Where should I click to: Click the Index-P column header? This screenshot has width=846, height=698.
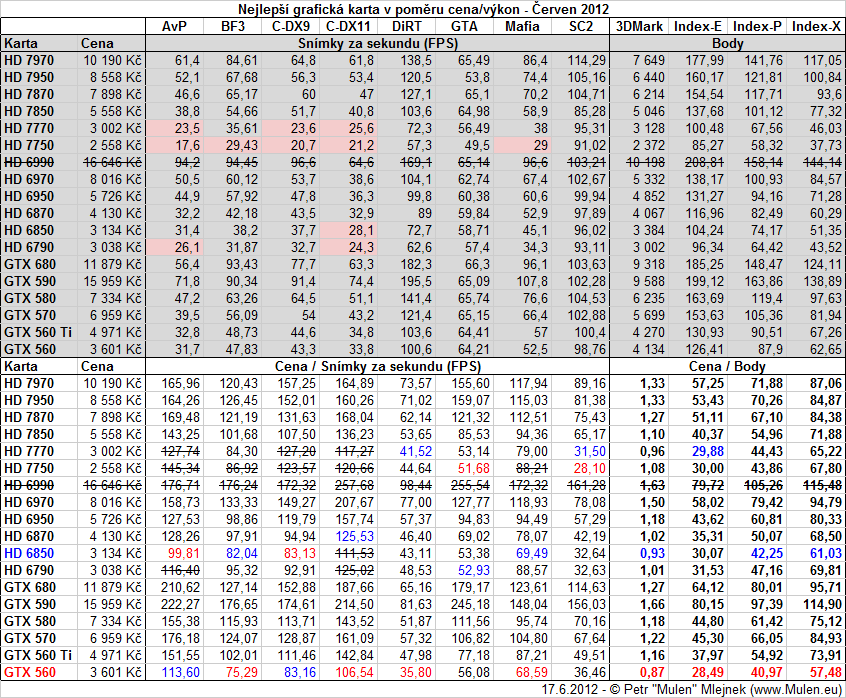click(757, 26)
